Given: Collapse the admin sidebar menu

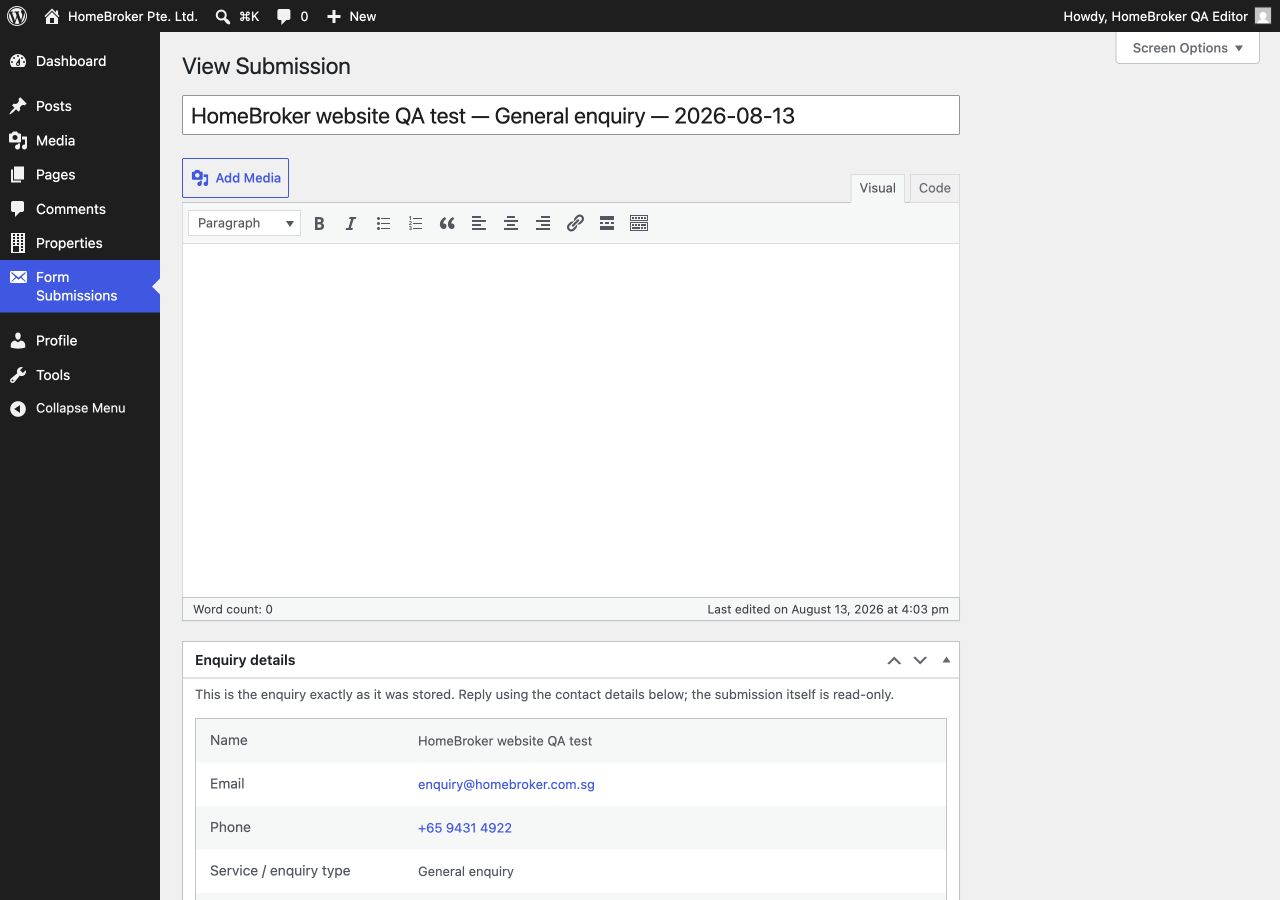Looking at the screenshot, I should click(x=80, y=408).
